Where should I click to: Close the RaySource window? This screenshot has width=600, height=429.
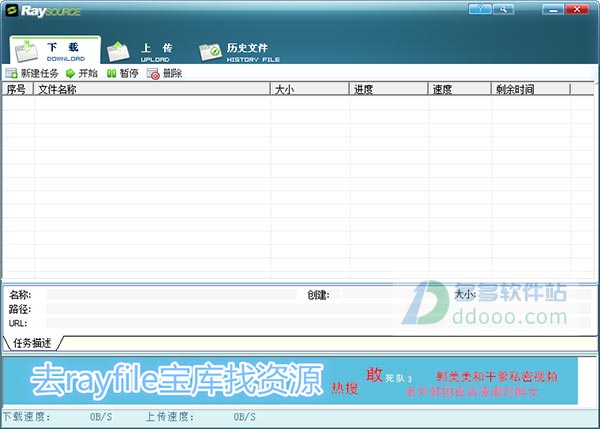click(x=577, y=9)
